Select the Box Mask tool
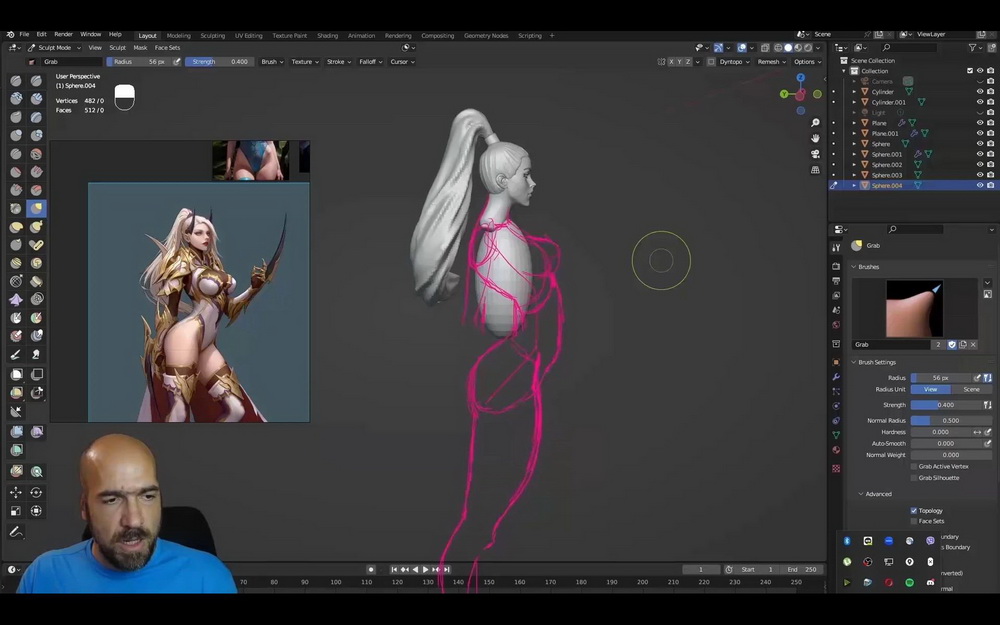Viewport: 1000px width, 625px height. click(16, 374)
